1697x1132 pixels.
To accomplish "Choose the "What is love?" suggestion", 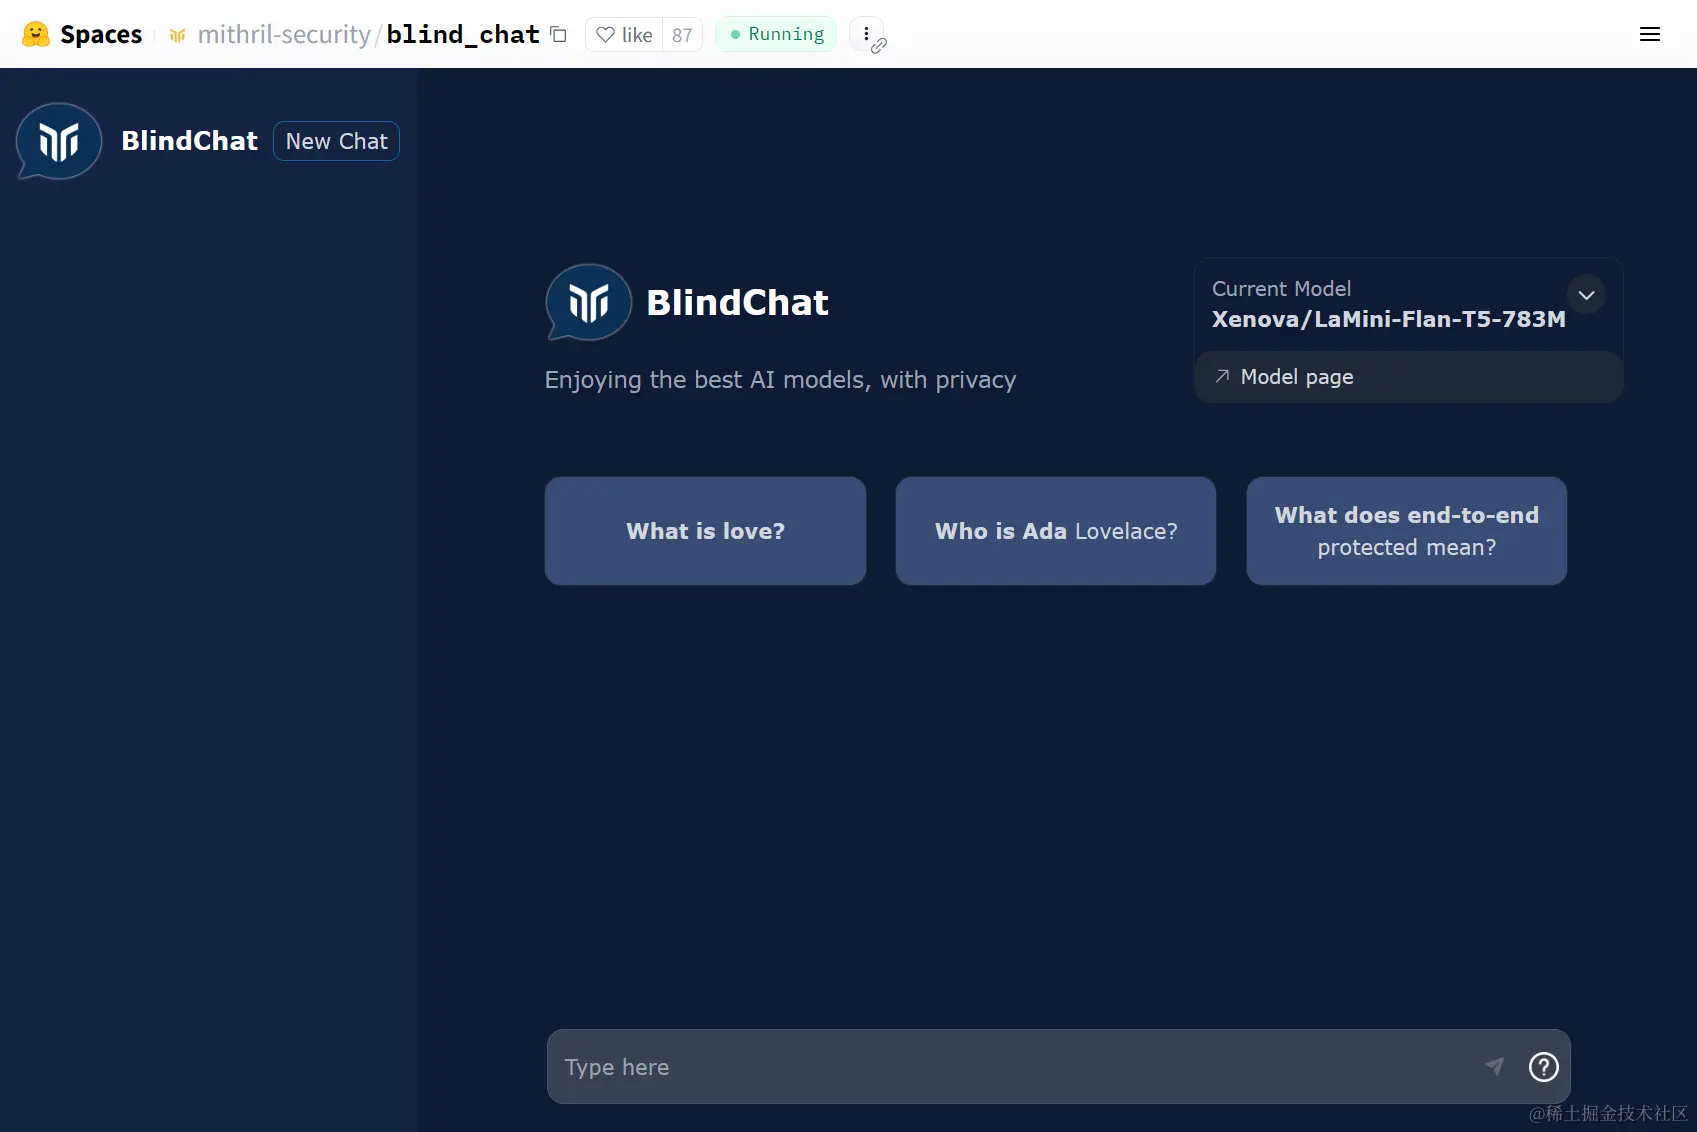I will pyautogui.click(x=705, y=531).
